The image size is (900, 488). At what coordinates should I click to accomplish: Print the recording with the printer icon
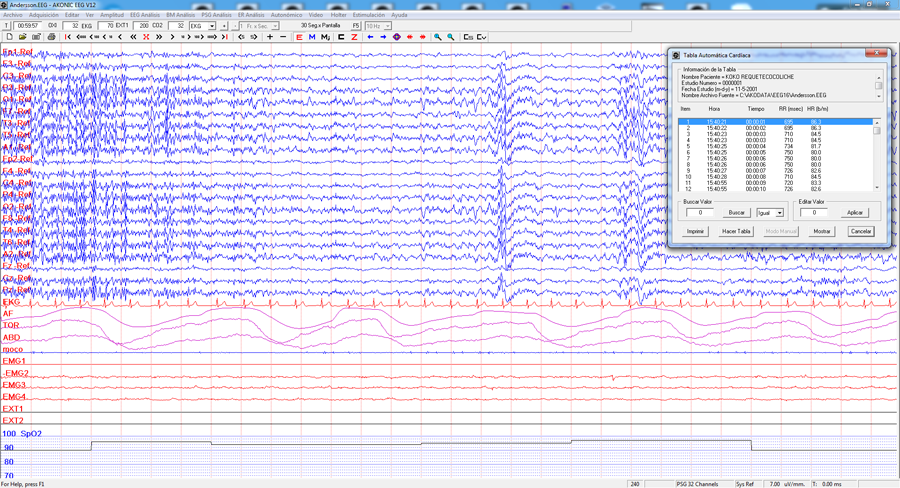pyautogui.click(x=51, y=37)
